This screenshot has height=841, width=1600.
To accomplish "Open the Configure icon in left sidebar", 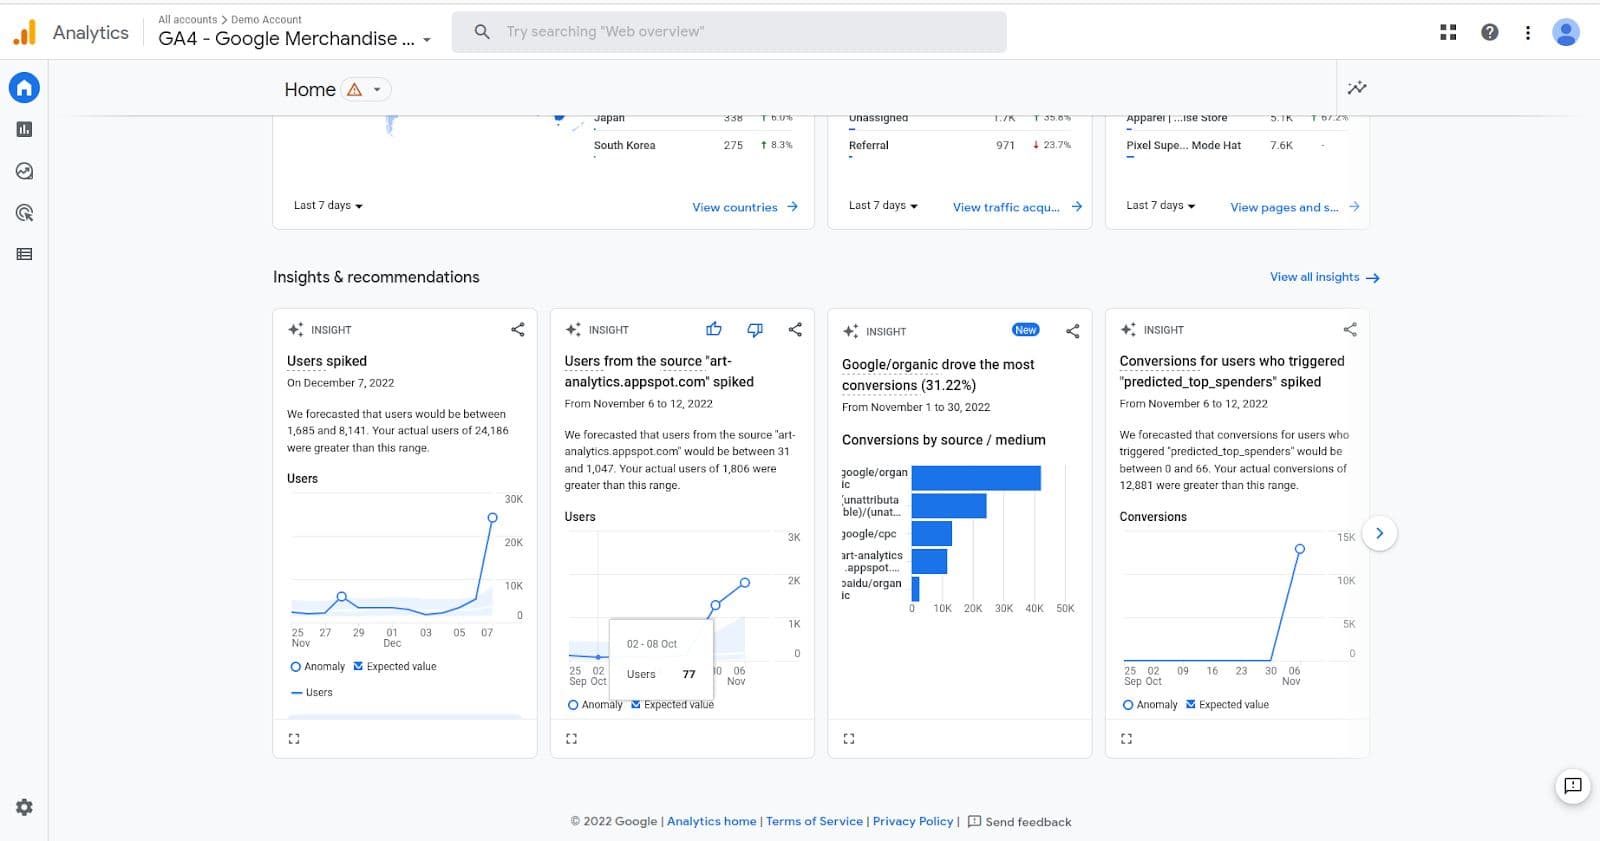I will 24,254.
